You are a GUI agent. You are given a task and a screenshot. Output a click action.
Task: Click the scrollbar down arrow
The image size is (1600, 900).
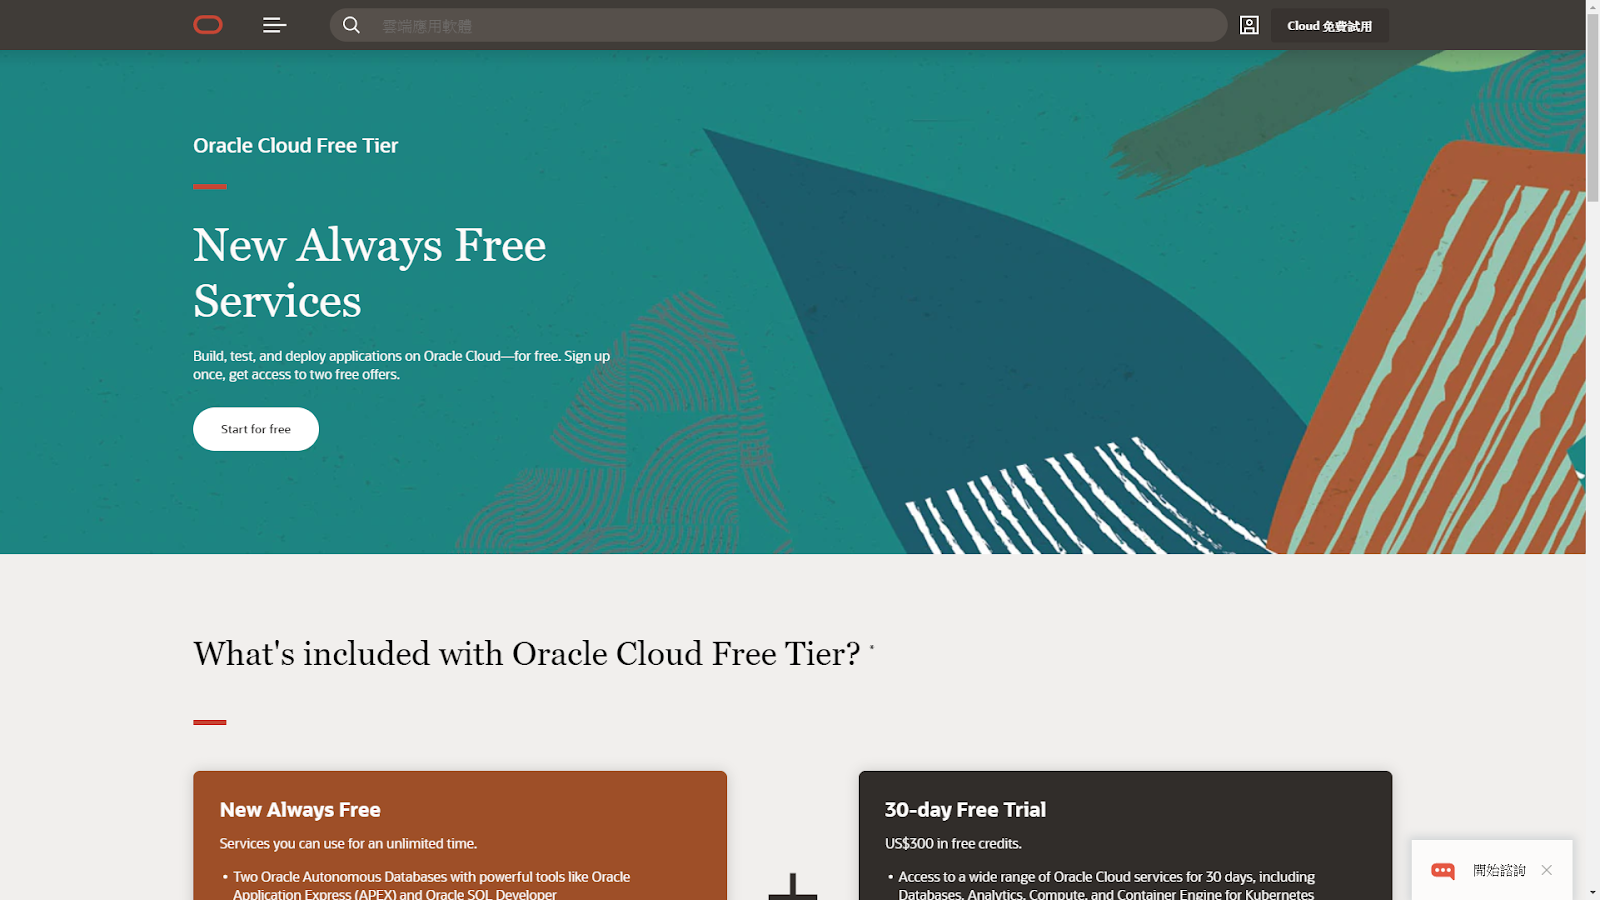coord(1592,892)
